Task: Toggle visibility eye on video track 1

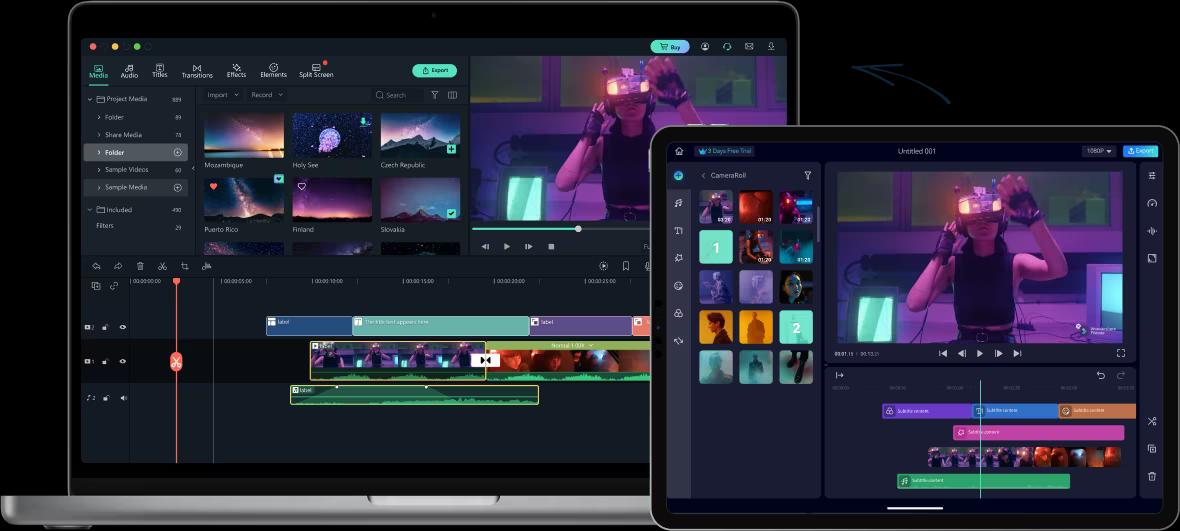Action: coord(123,361)
